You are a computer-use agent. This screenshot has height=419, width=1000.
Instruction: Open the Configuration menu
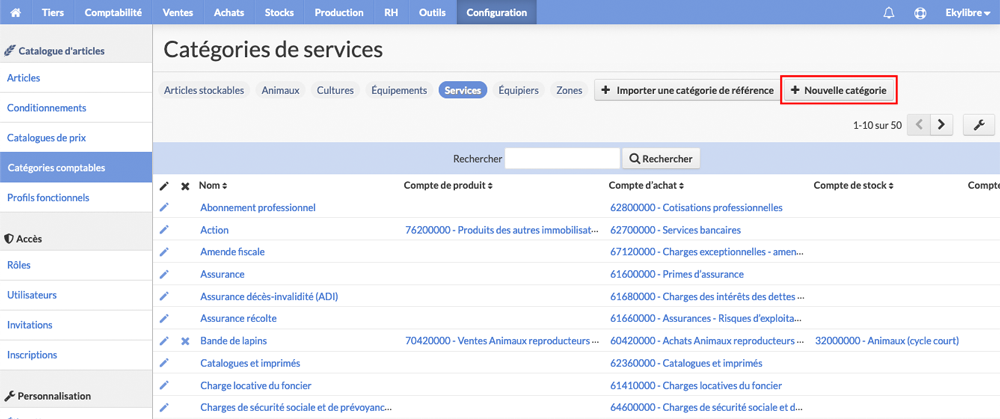coord(497,12)
